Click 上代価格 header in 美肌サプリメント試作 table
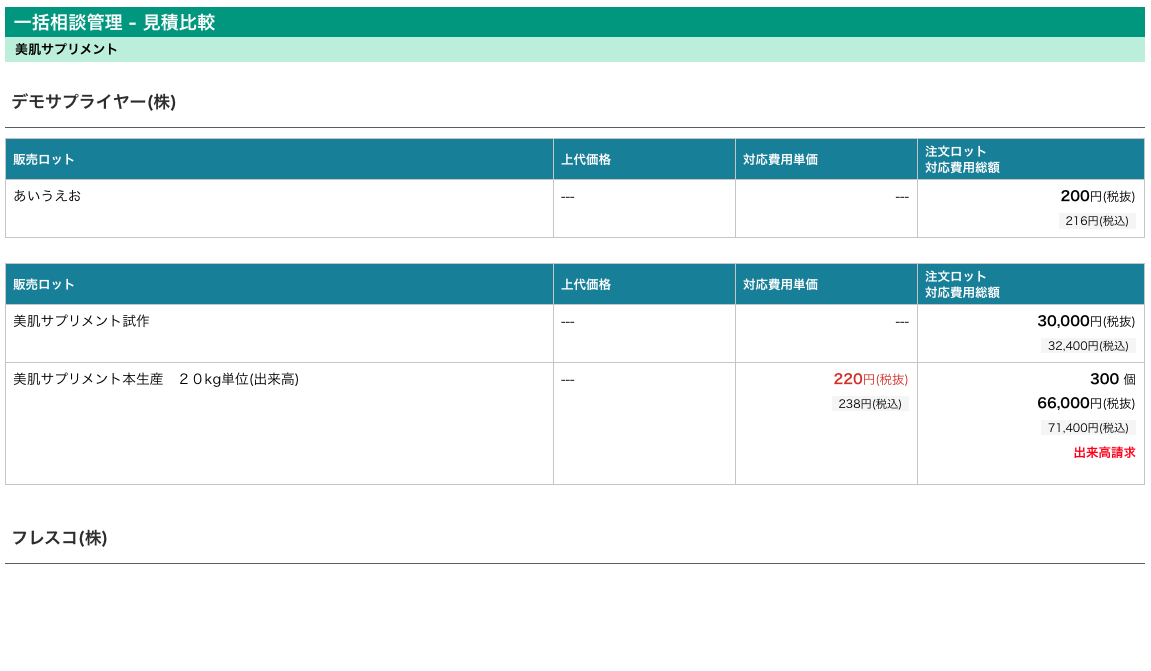This screenshot has width=1151, height=671. pyautogui.click(x=586, y=285)
